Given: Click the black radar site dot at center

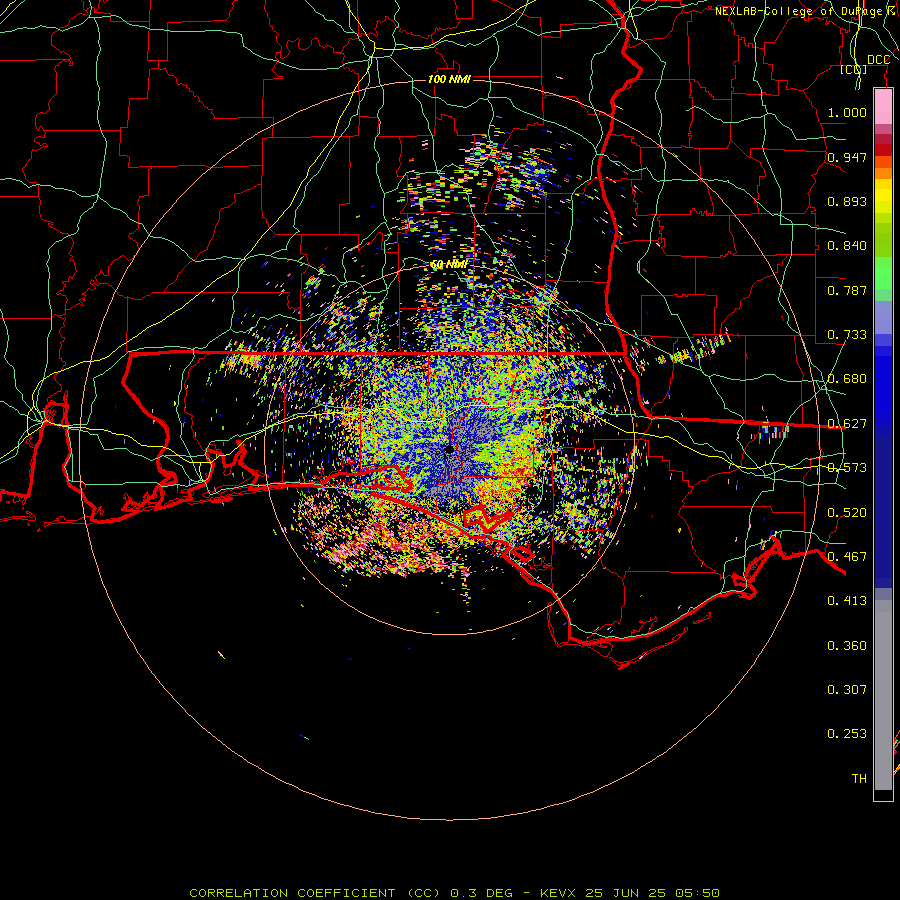Looking at the screenshot, I should pyautogui.click(x=449, y=449).
